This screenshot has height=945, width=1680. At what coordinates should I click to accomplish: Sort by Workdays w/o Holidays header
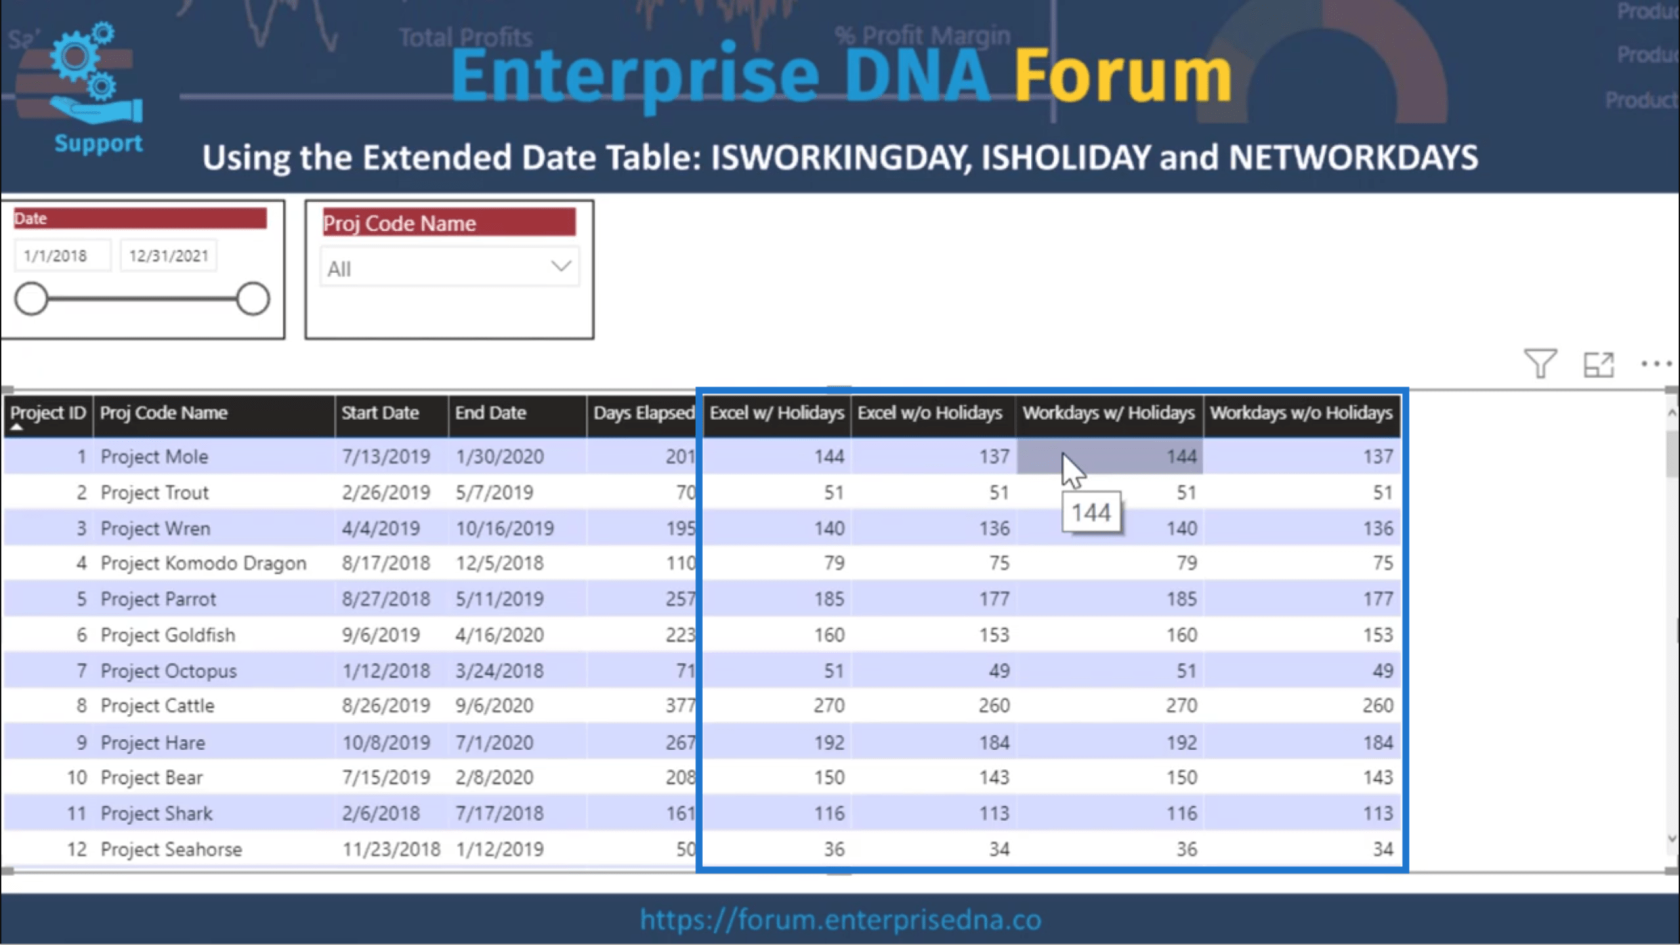[1301, 413]
